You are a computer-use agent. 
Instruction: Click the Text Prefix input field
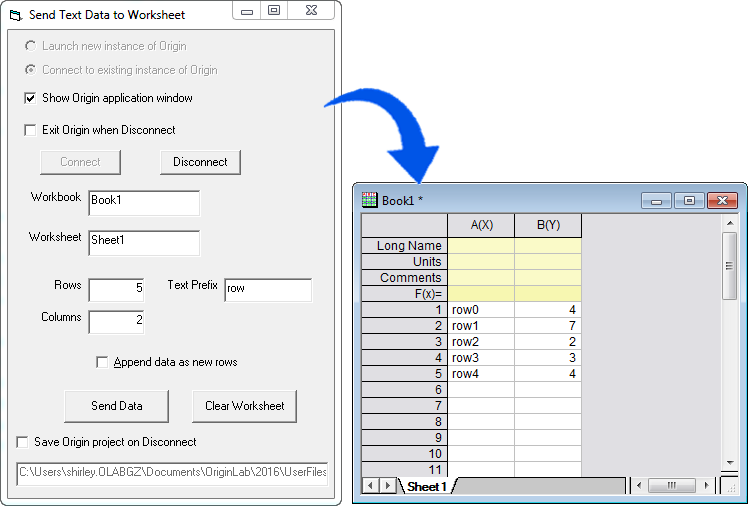[267, 290]
